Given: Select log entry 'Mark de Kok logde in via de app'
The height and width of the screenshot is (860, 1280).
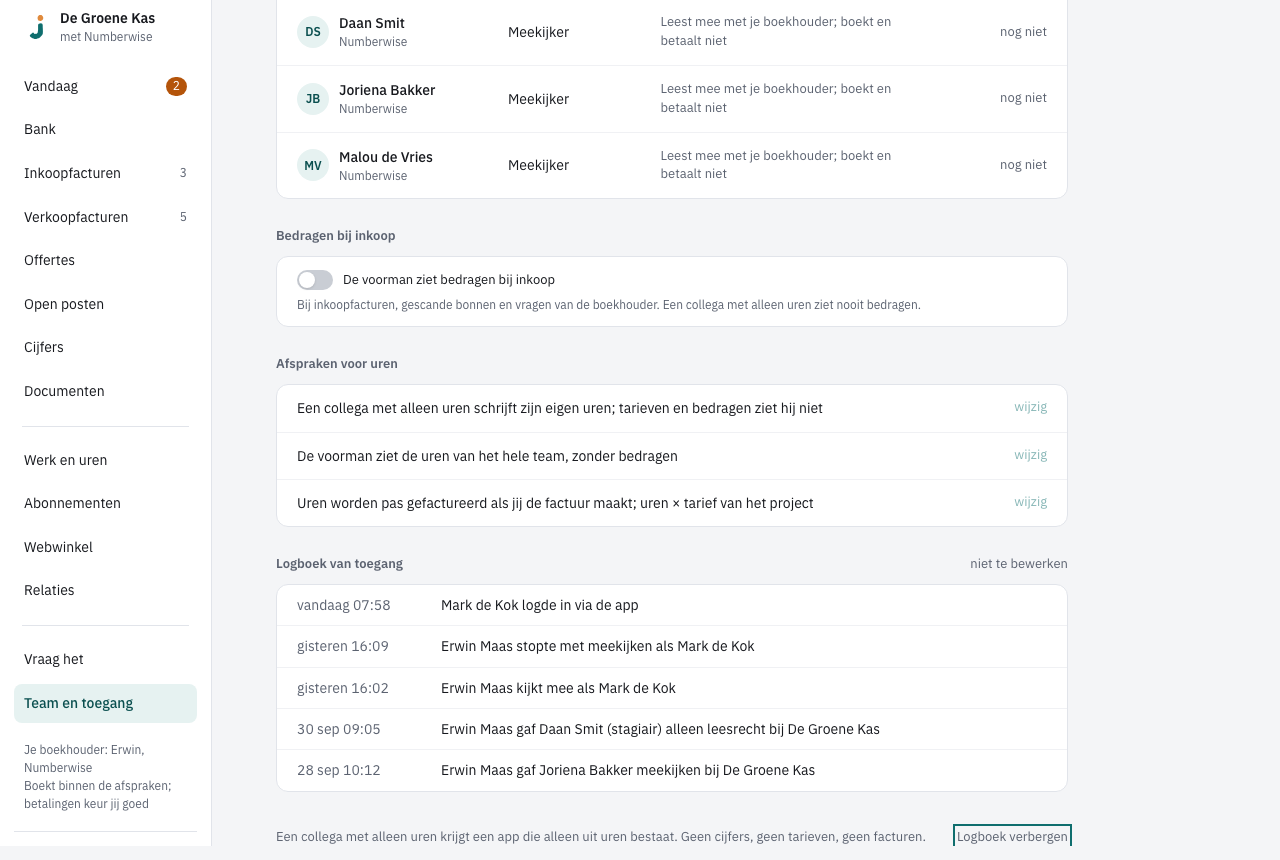Looking at the screenshot, I should point(672,605).
